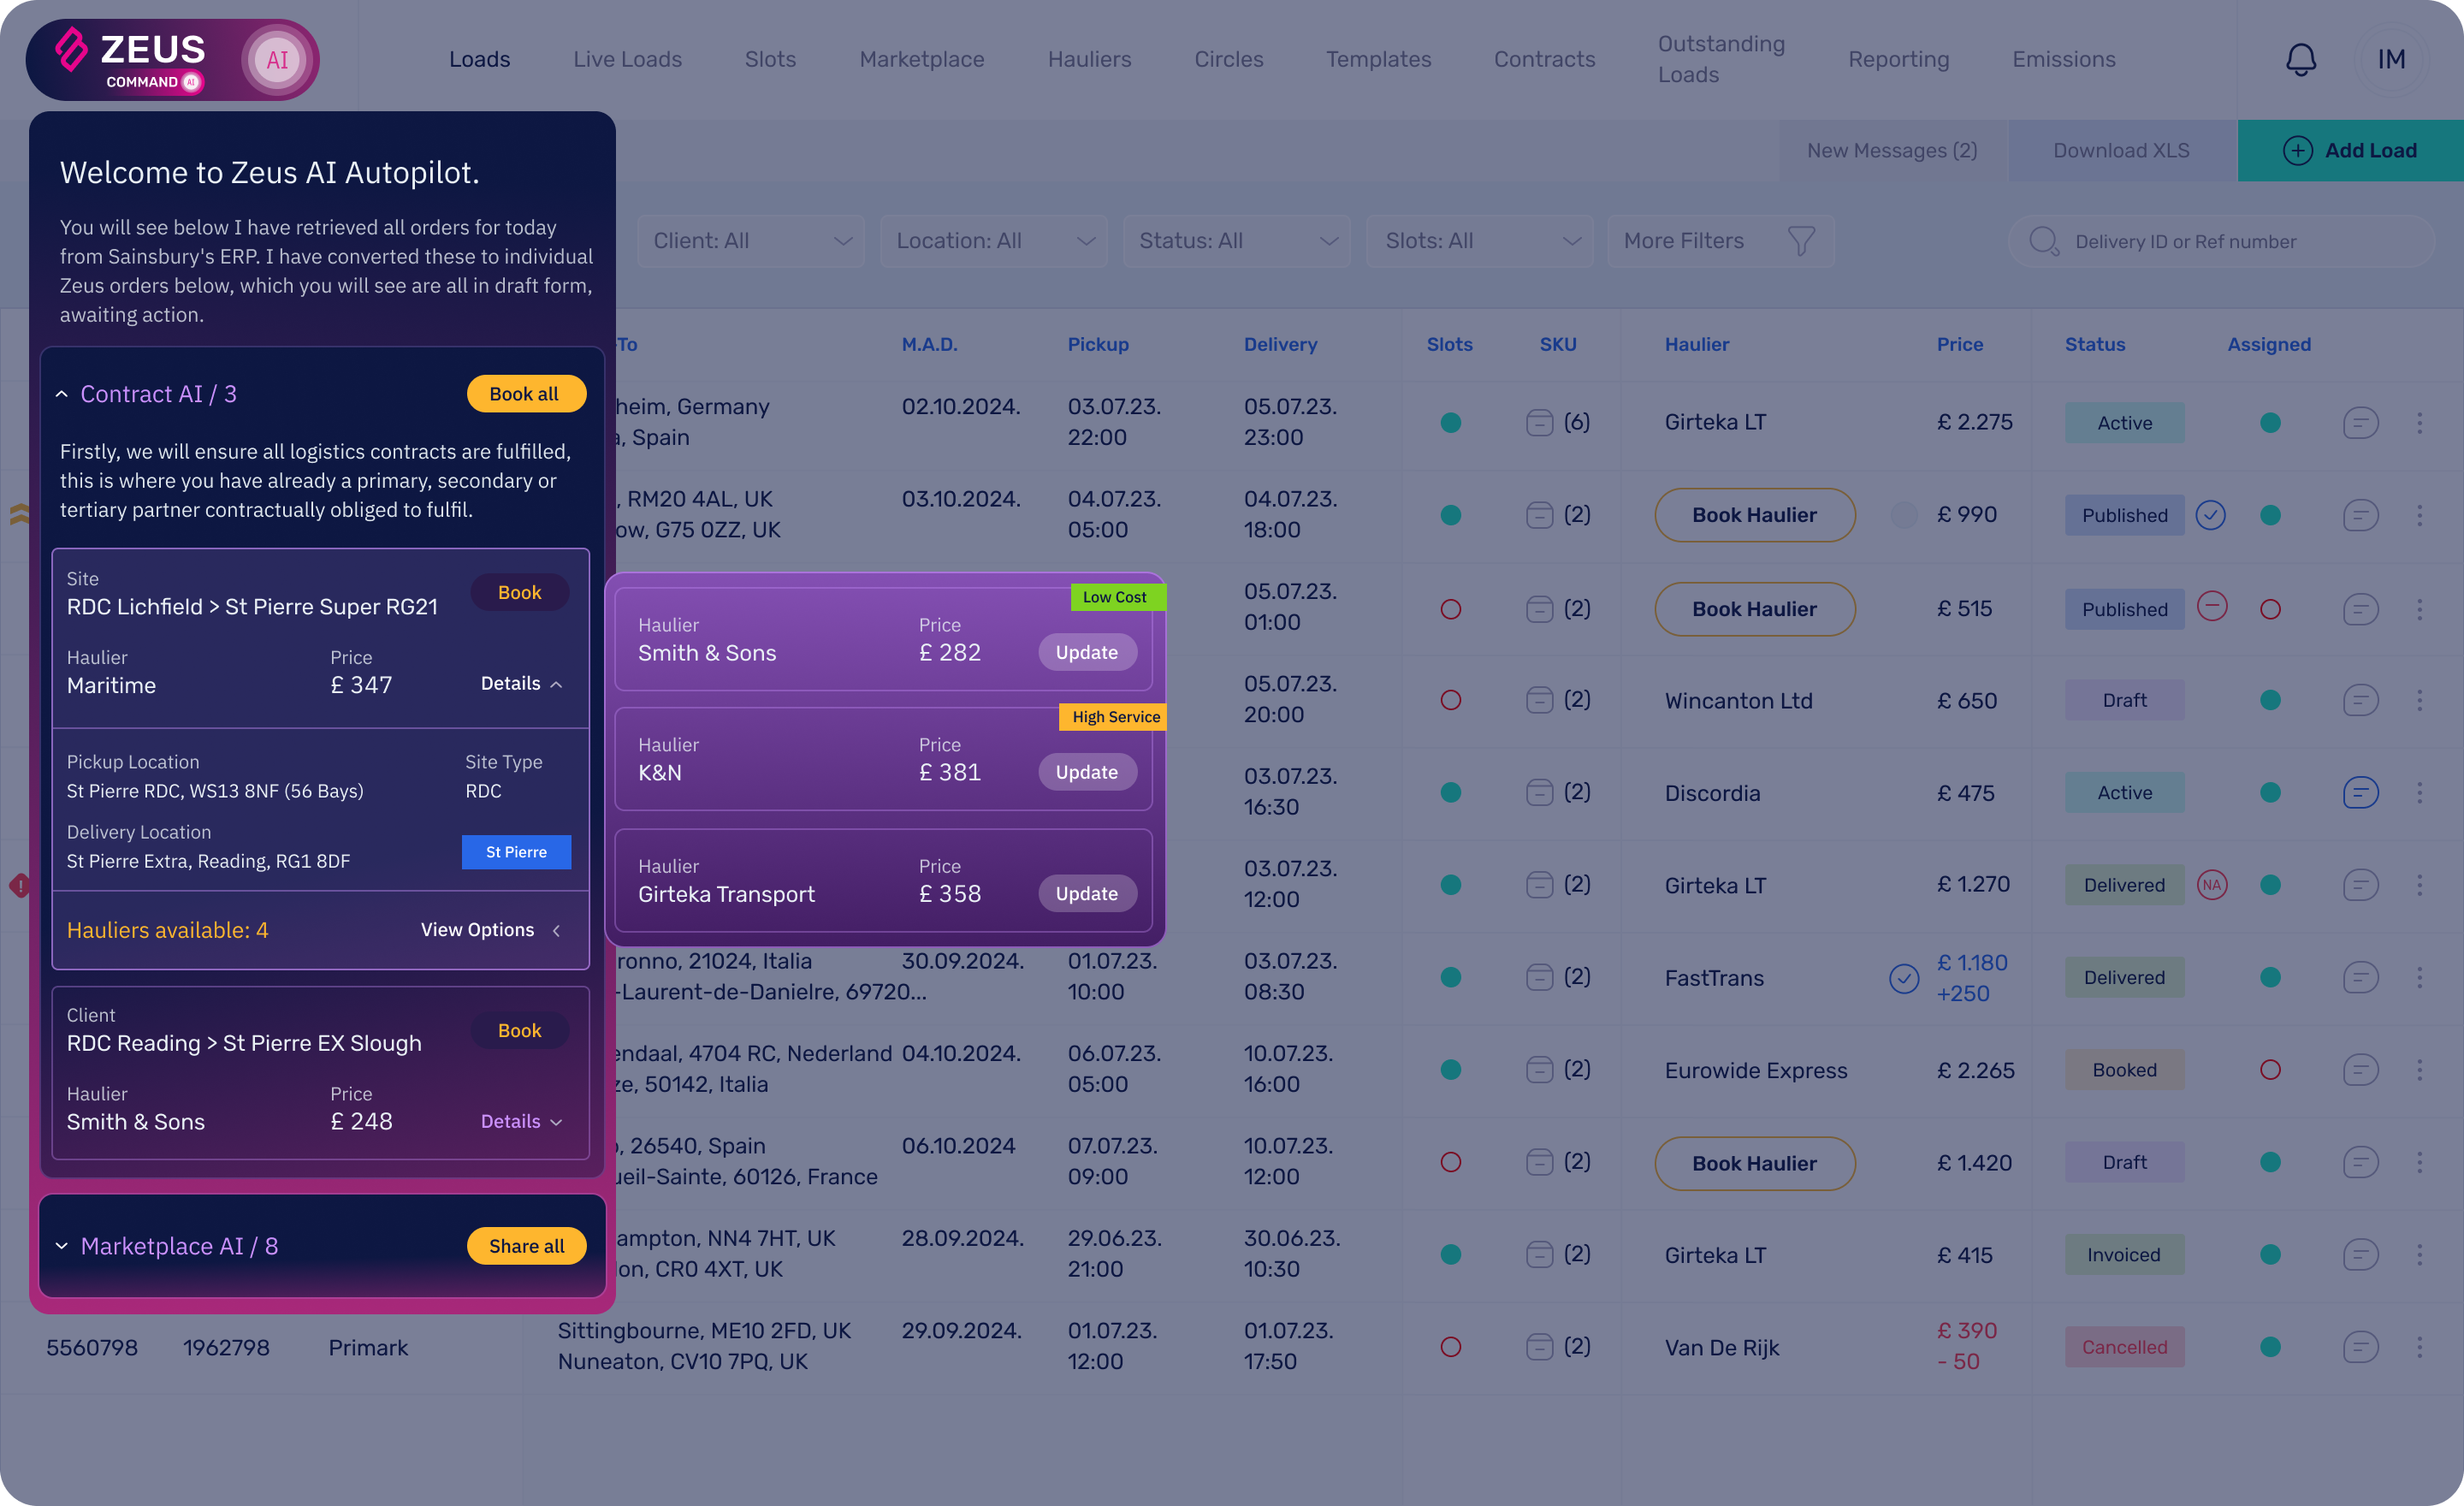The height and width of the screenshot is (1506, 2464).
Task: Click the notification bell icon
Action: point(2300,59)
